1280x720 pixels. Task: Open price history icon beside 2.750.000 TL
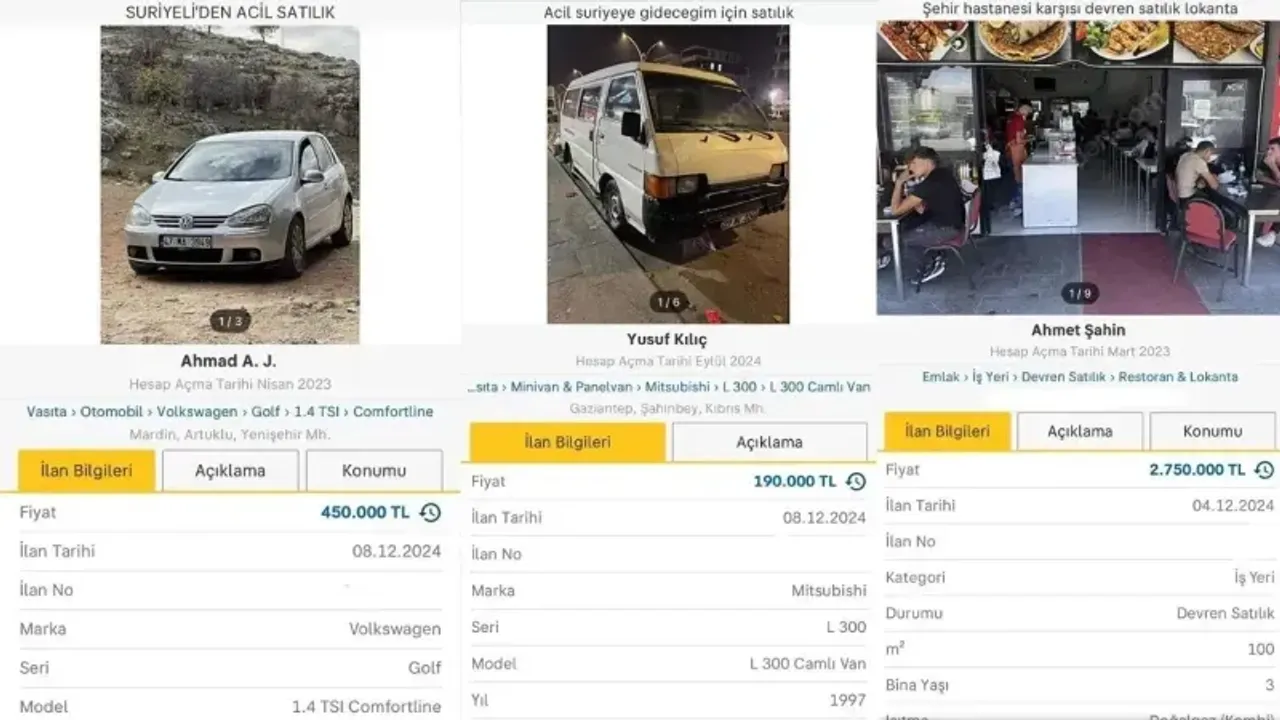pyautogui.click(x=1264, y=469)
